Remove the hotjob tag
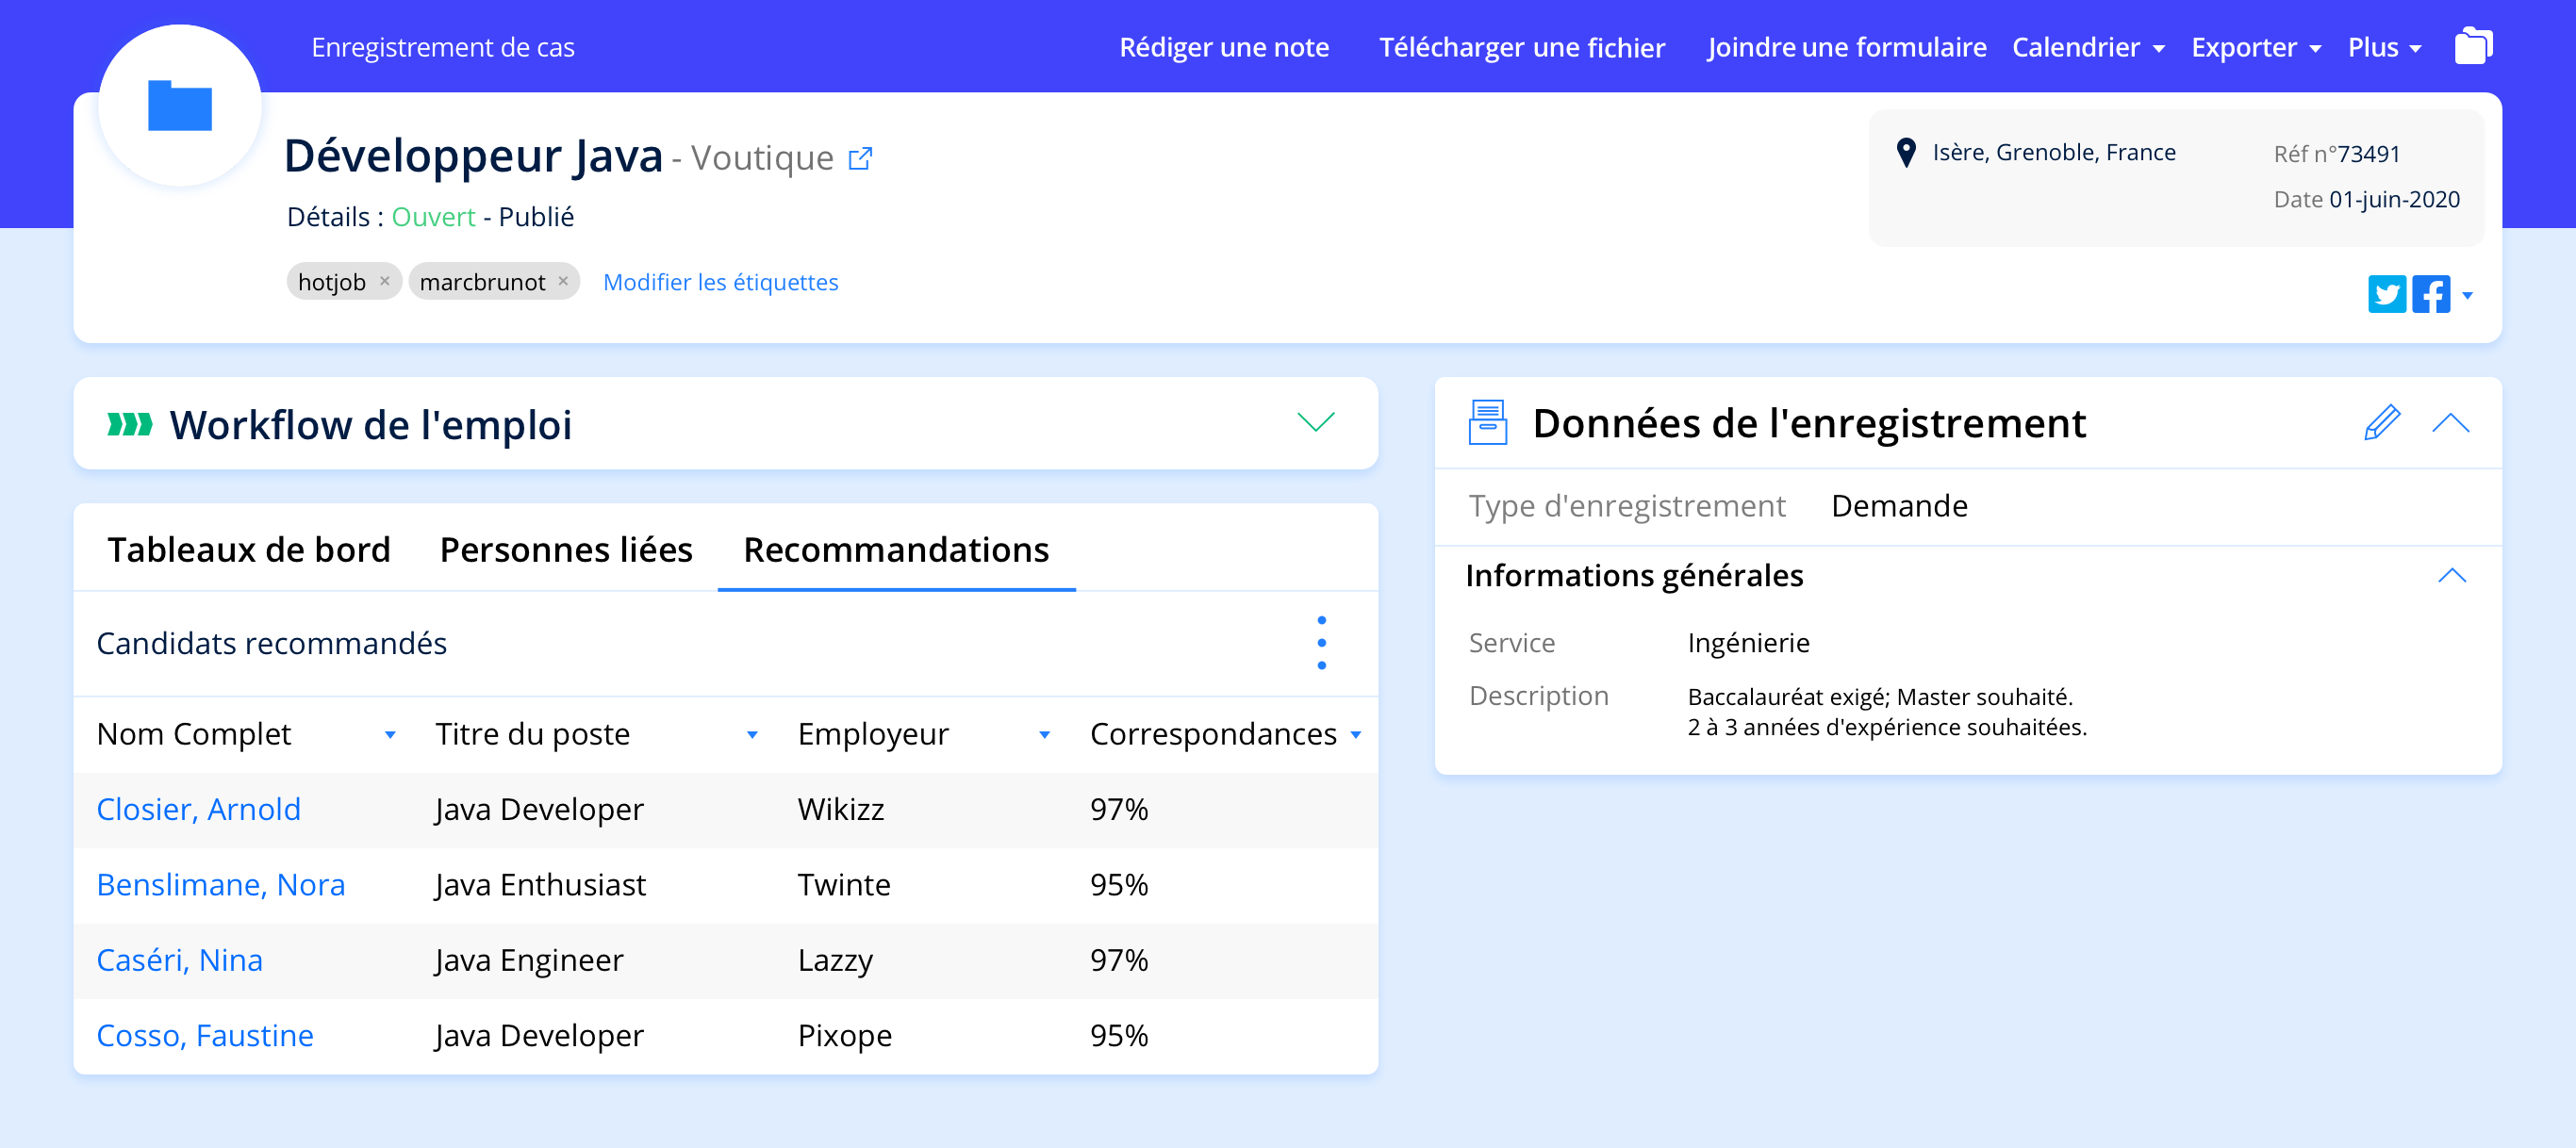The height and width of the screenshot is (1148, 2576). [x=385, y=281]
